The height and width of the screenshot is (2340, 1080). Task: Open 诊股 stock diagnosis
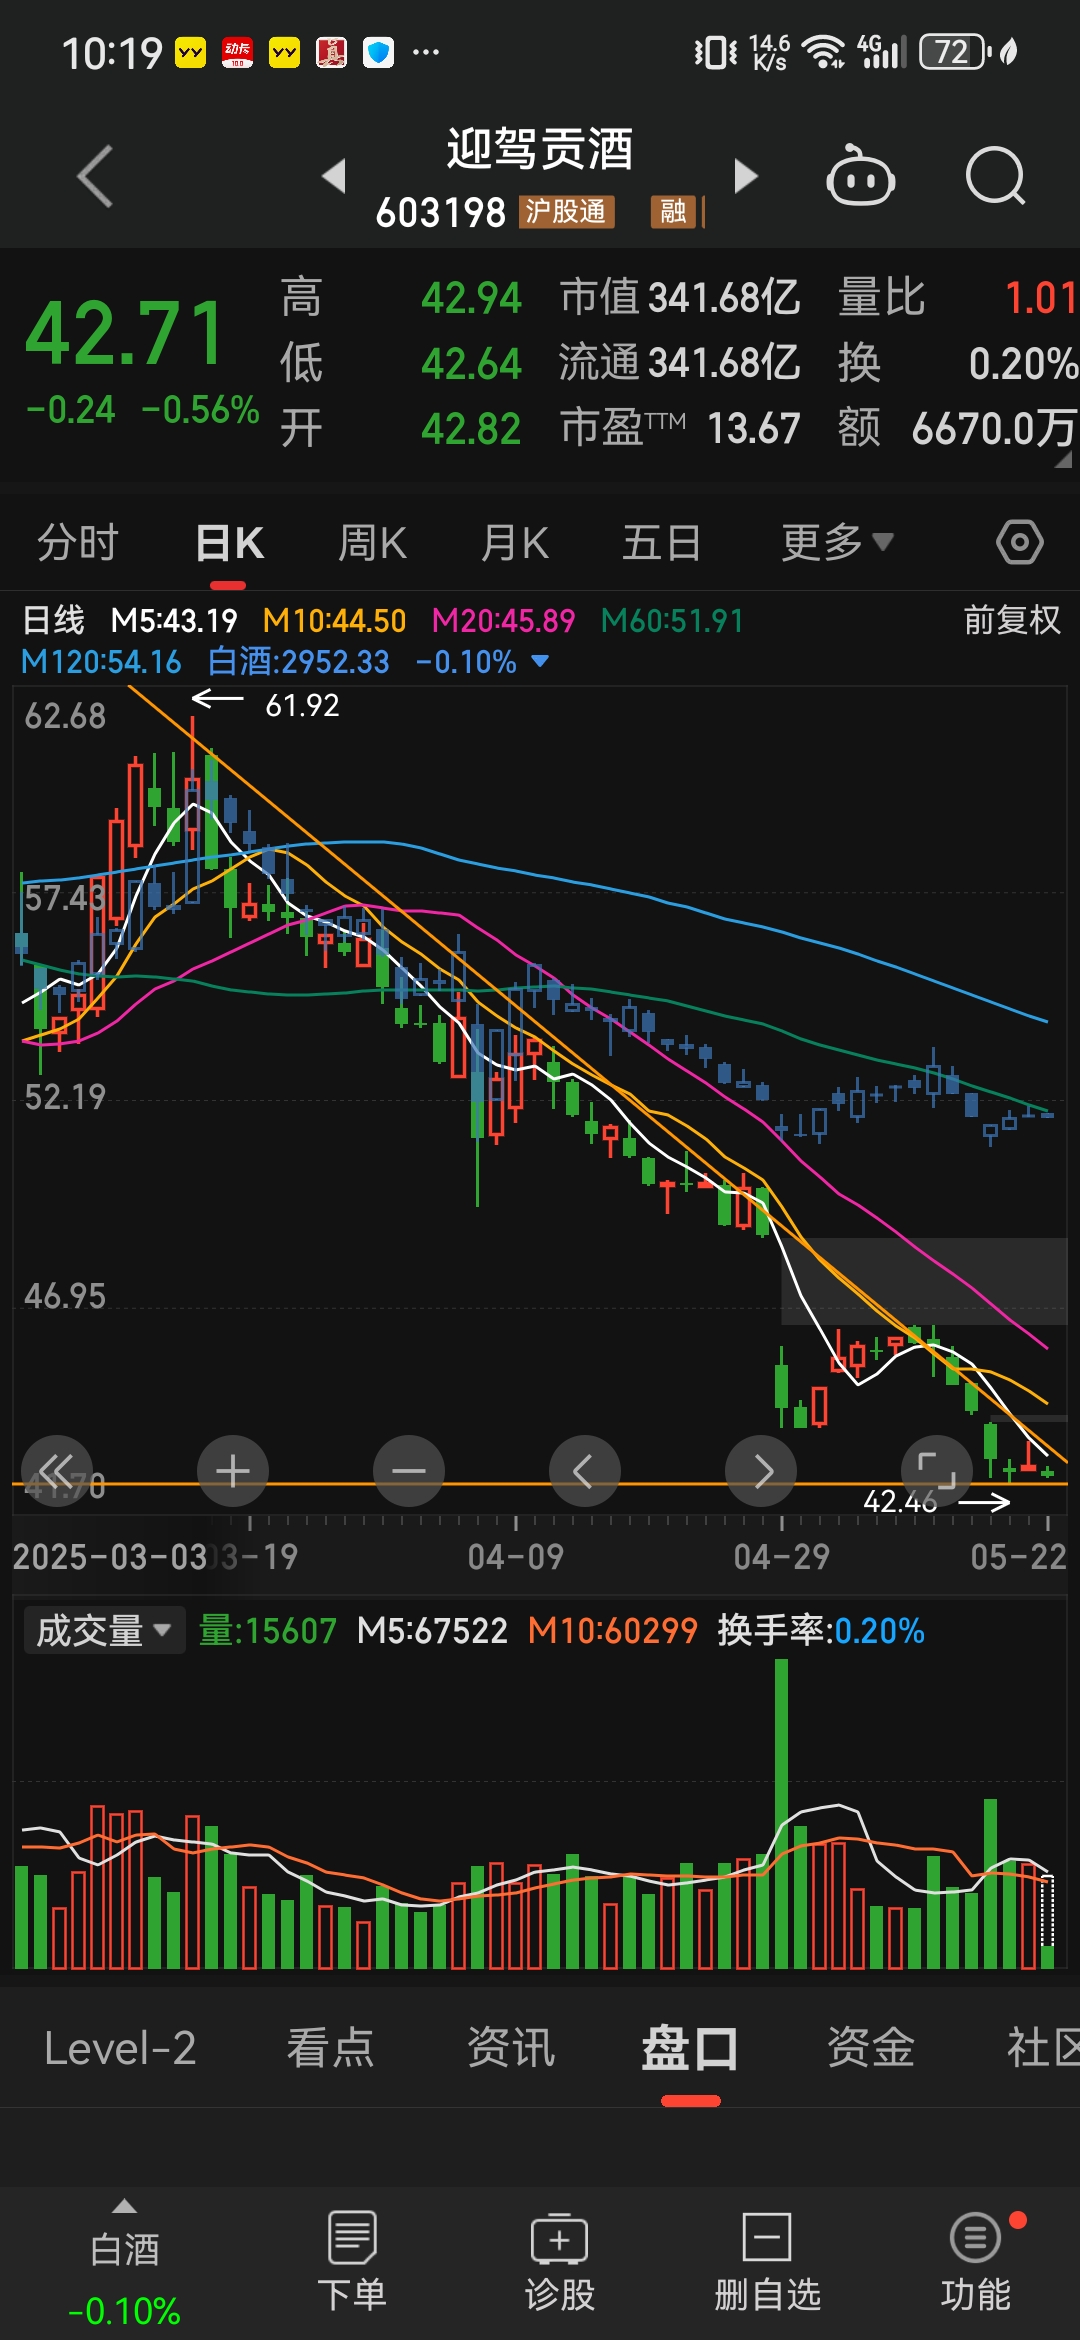pyautogui.click(x=560, y=2262)
